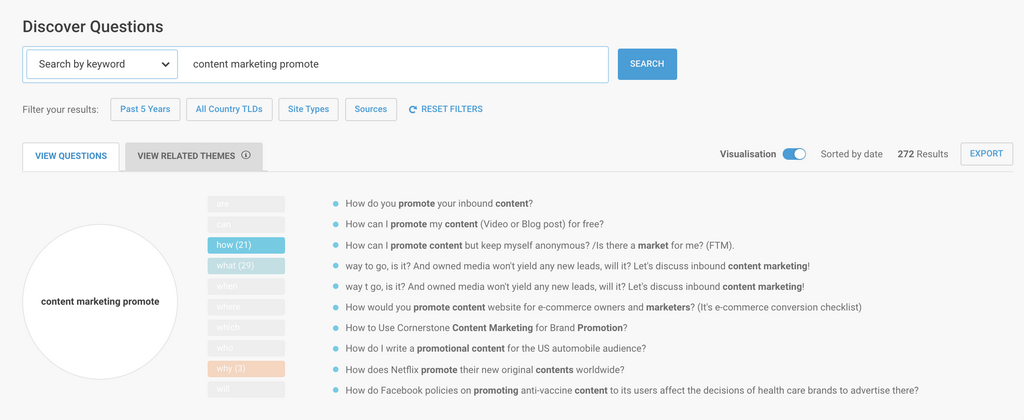The width and height of the screenshot is (1024, 420).
Task: Select the 'what (29)' question category
Action: (246, 266)
